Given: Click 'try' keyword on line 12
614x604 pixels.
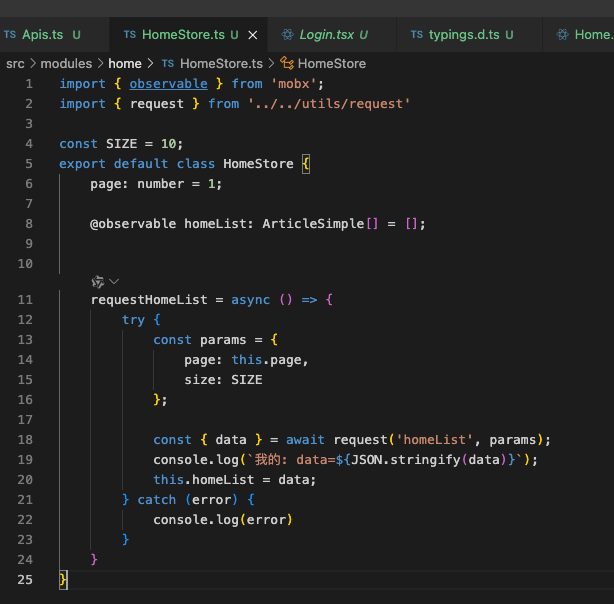Looking at the screenshot, I should (x=133, y=320).
